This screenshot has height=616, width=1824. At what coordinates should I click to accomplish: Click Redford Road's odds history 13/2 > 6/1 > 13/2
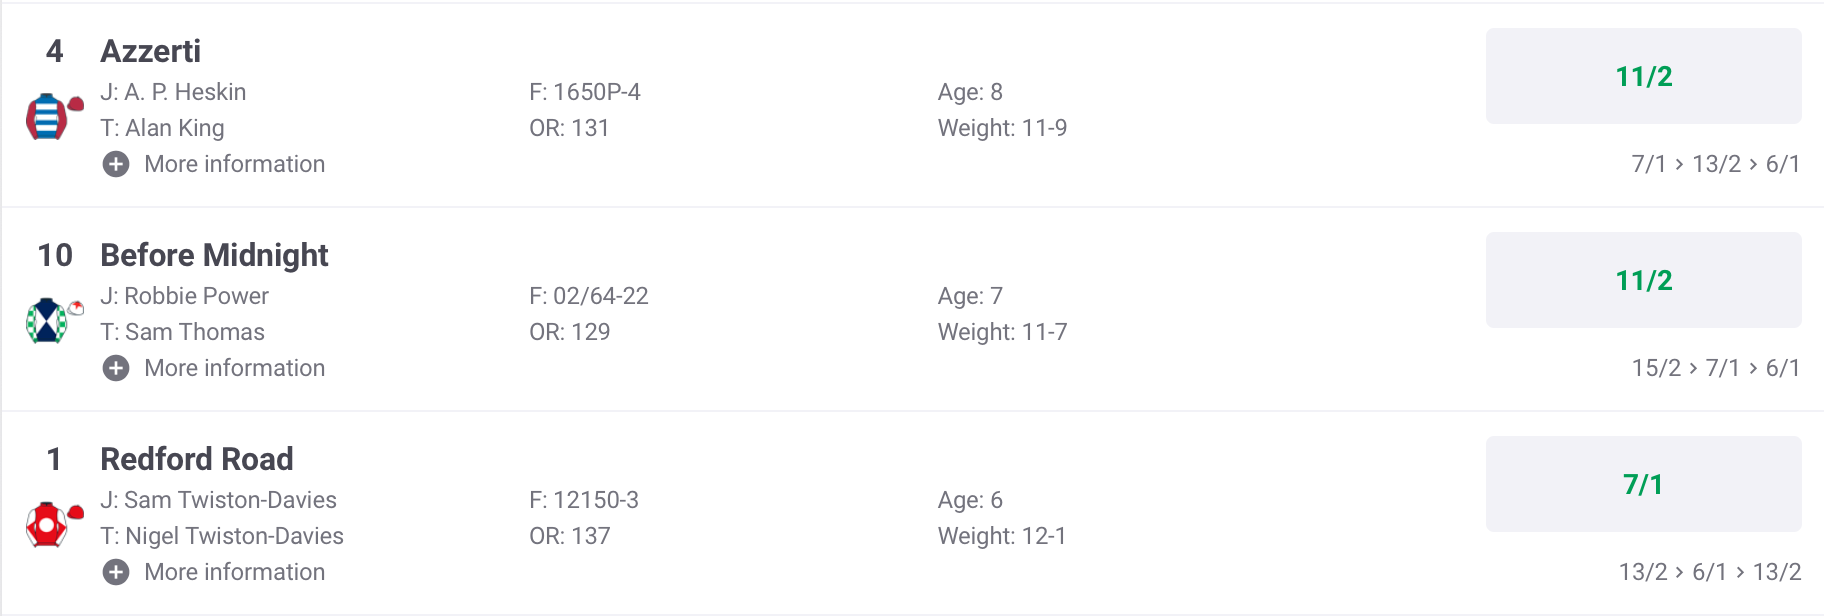point(1709,572)
